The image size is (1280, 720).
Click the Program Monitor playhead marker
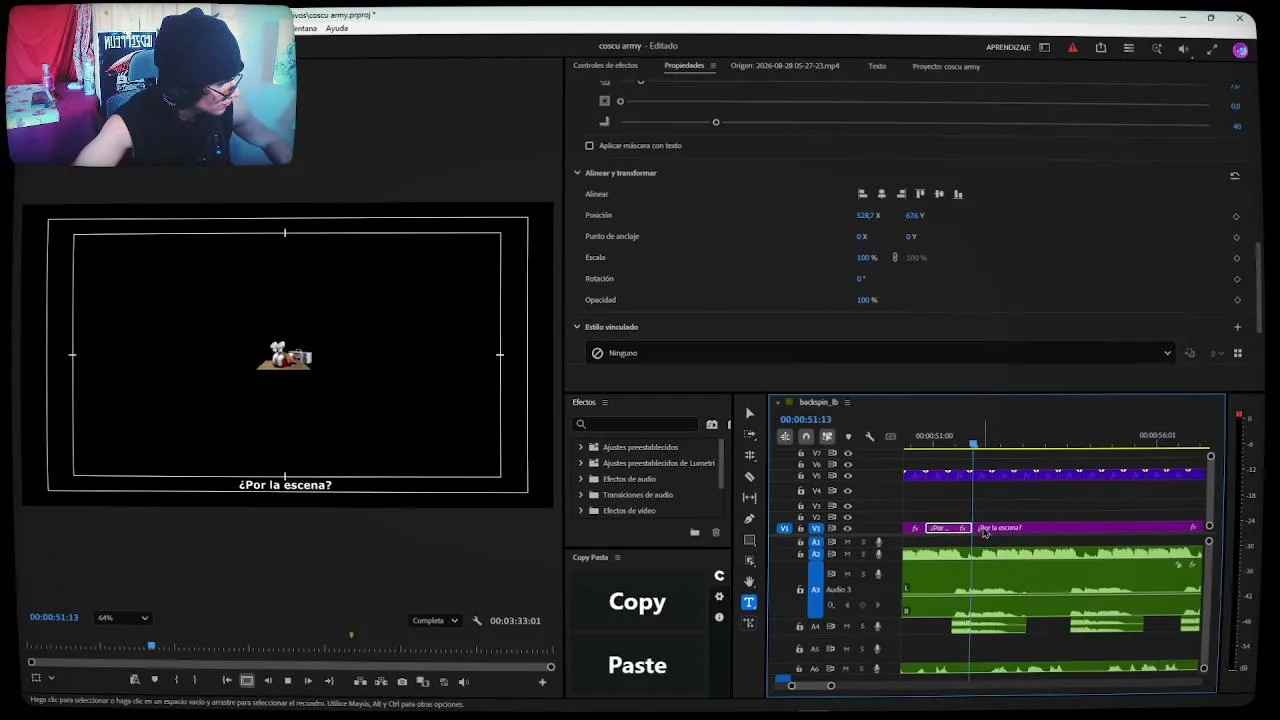(x=151, y=647)
